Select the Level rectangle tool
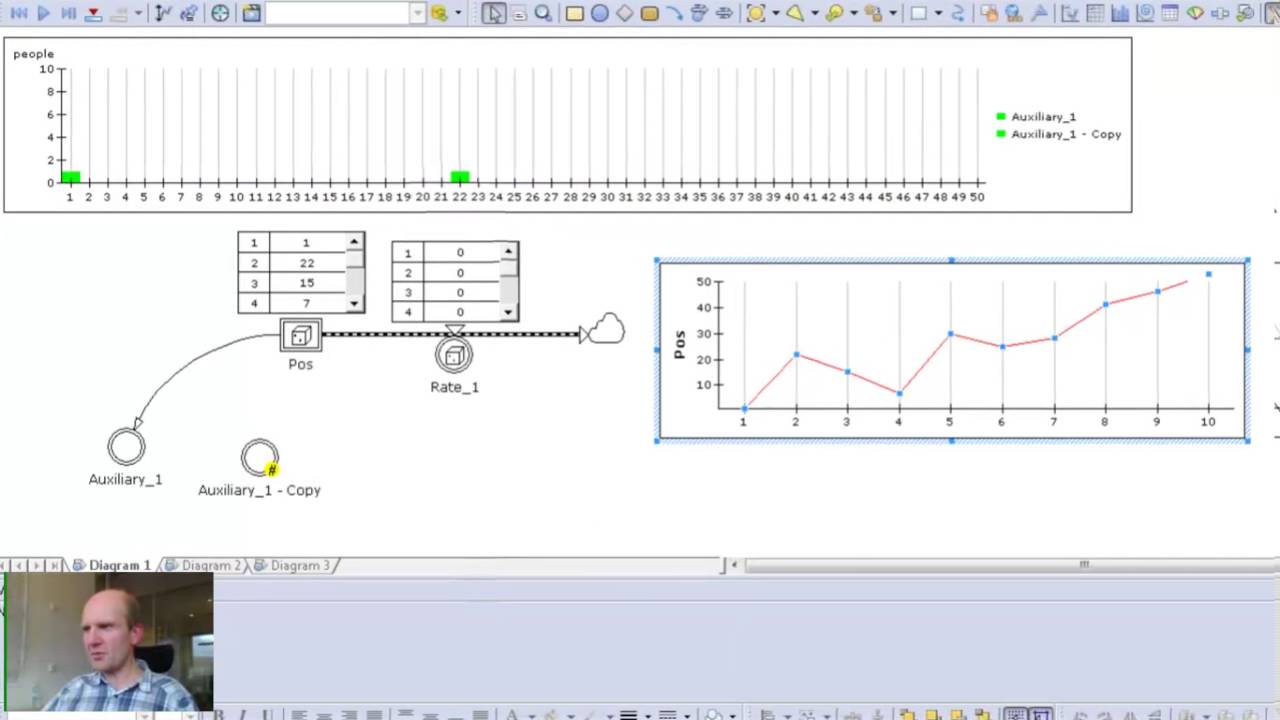 574,13
